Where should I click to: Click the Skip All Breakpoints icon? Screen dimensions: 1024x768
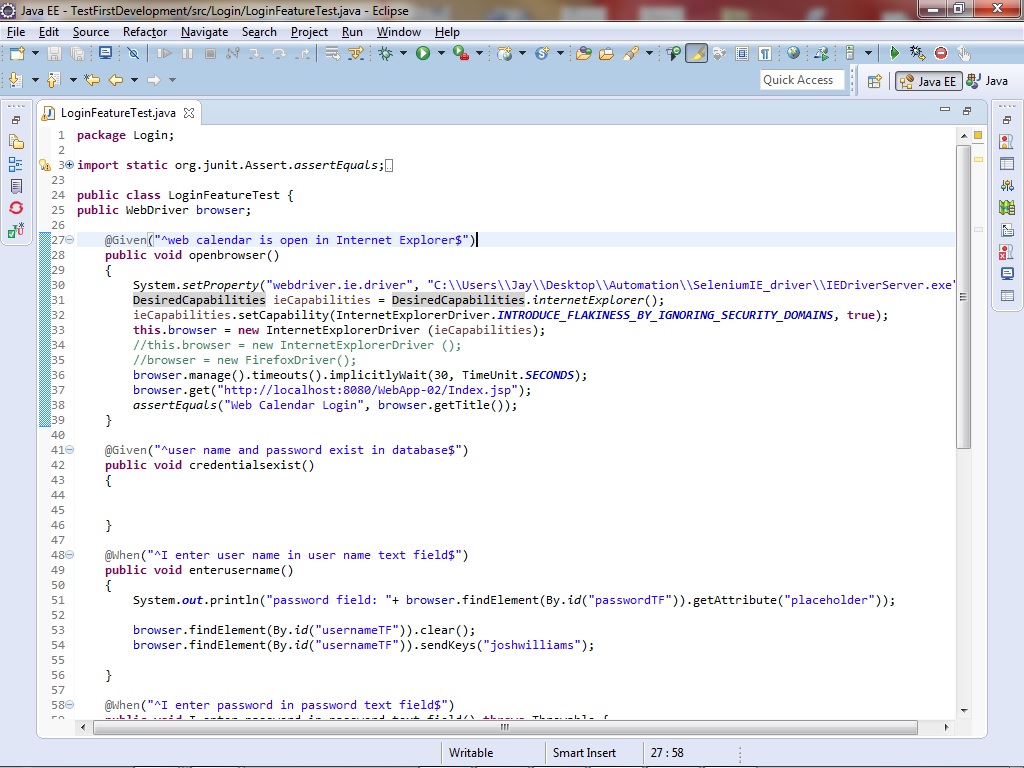[x=133, y=53]
